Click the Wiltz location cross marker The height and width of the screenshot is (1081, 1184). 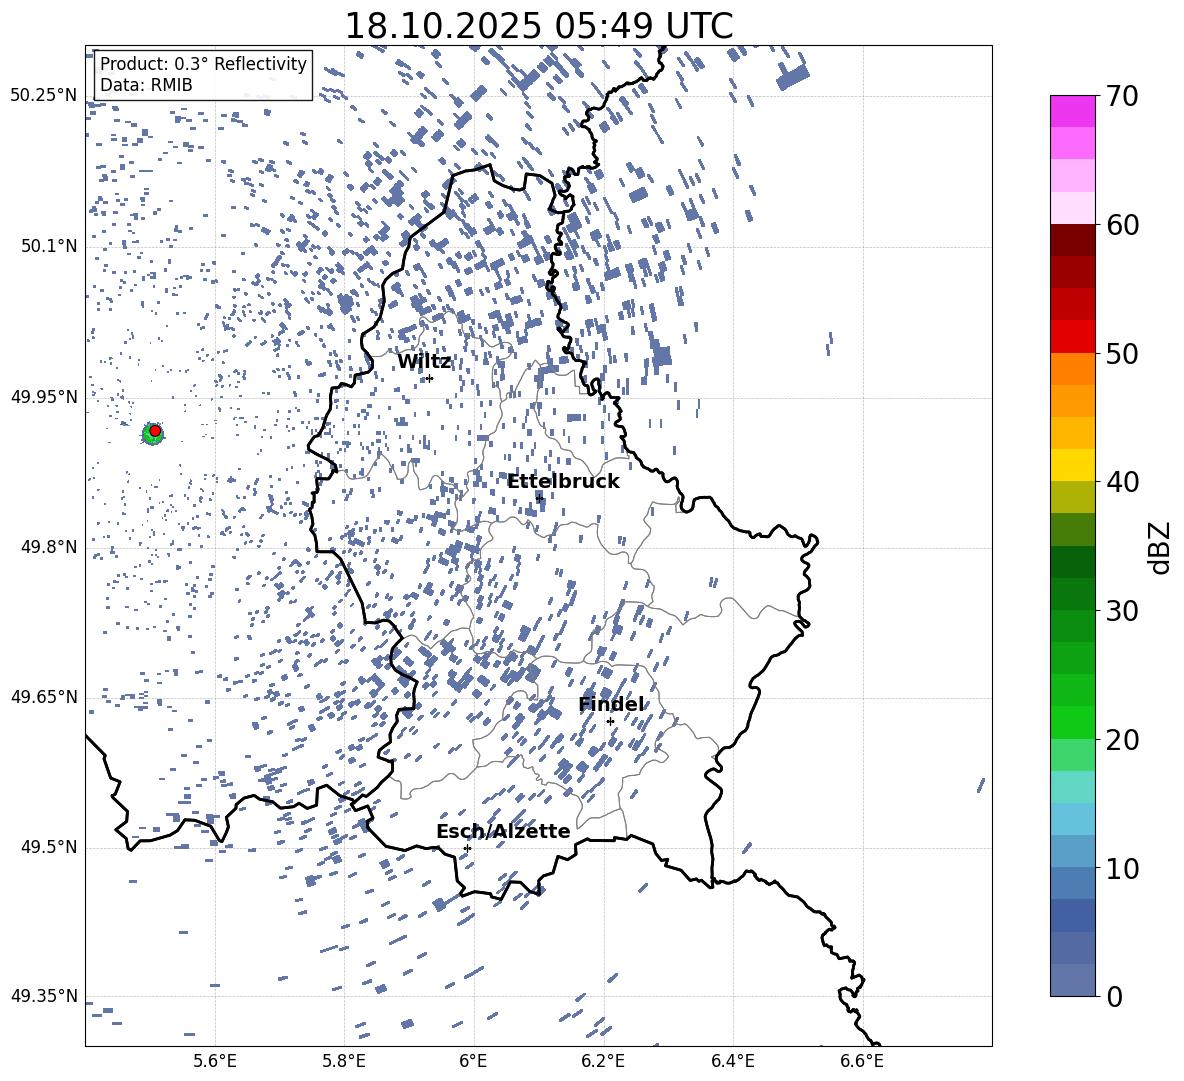[x=430, y=378]
